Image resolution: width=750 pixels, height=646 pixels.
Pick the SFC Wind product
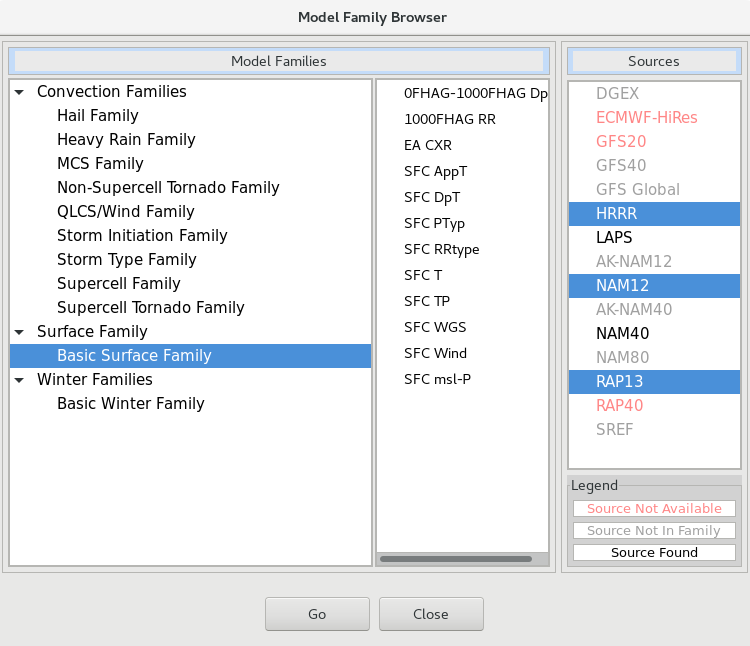click(435, 353)
